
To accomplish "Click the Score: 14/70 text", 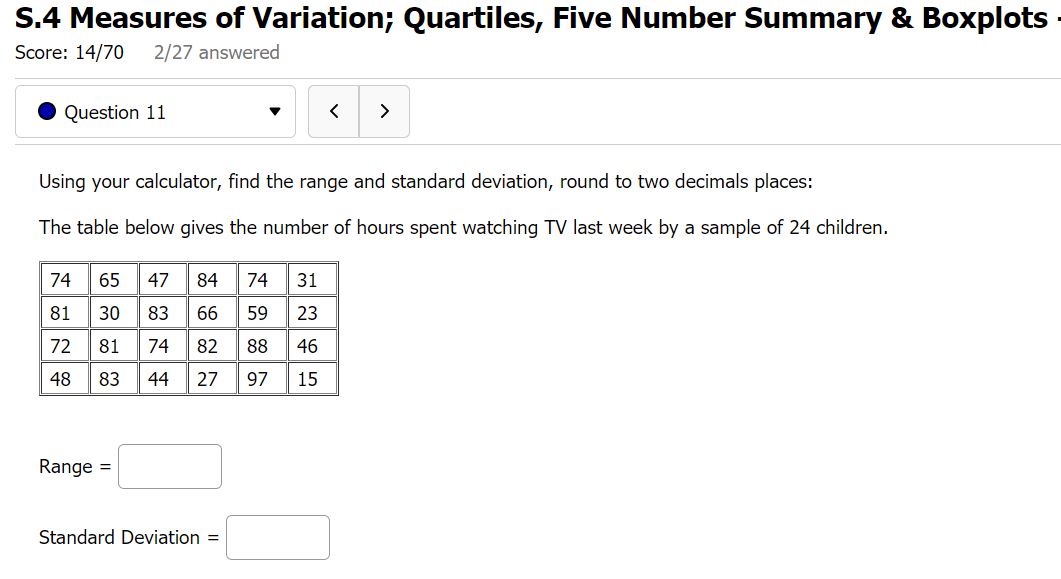I will pos(68,51).
